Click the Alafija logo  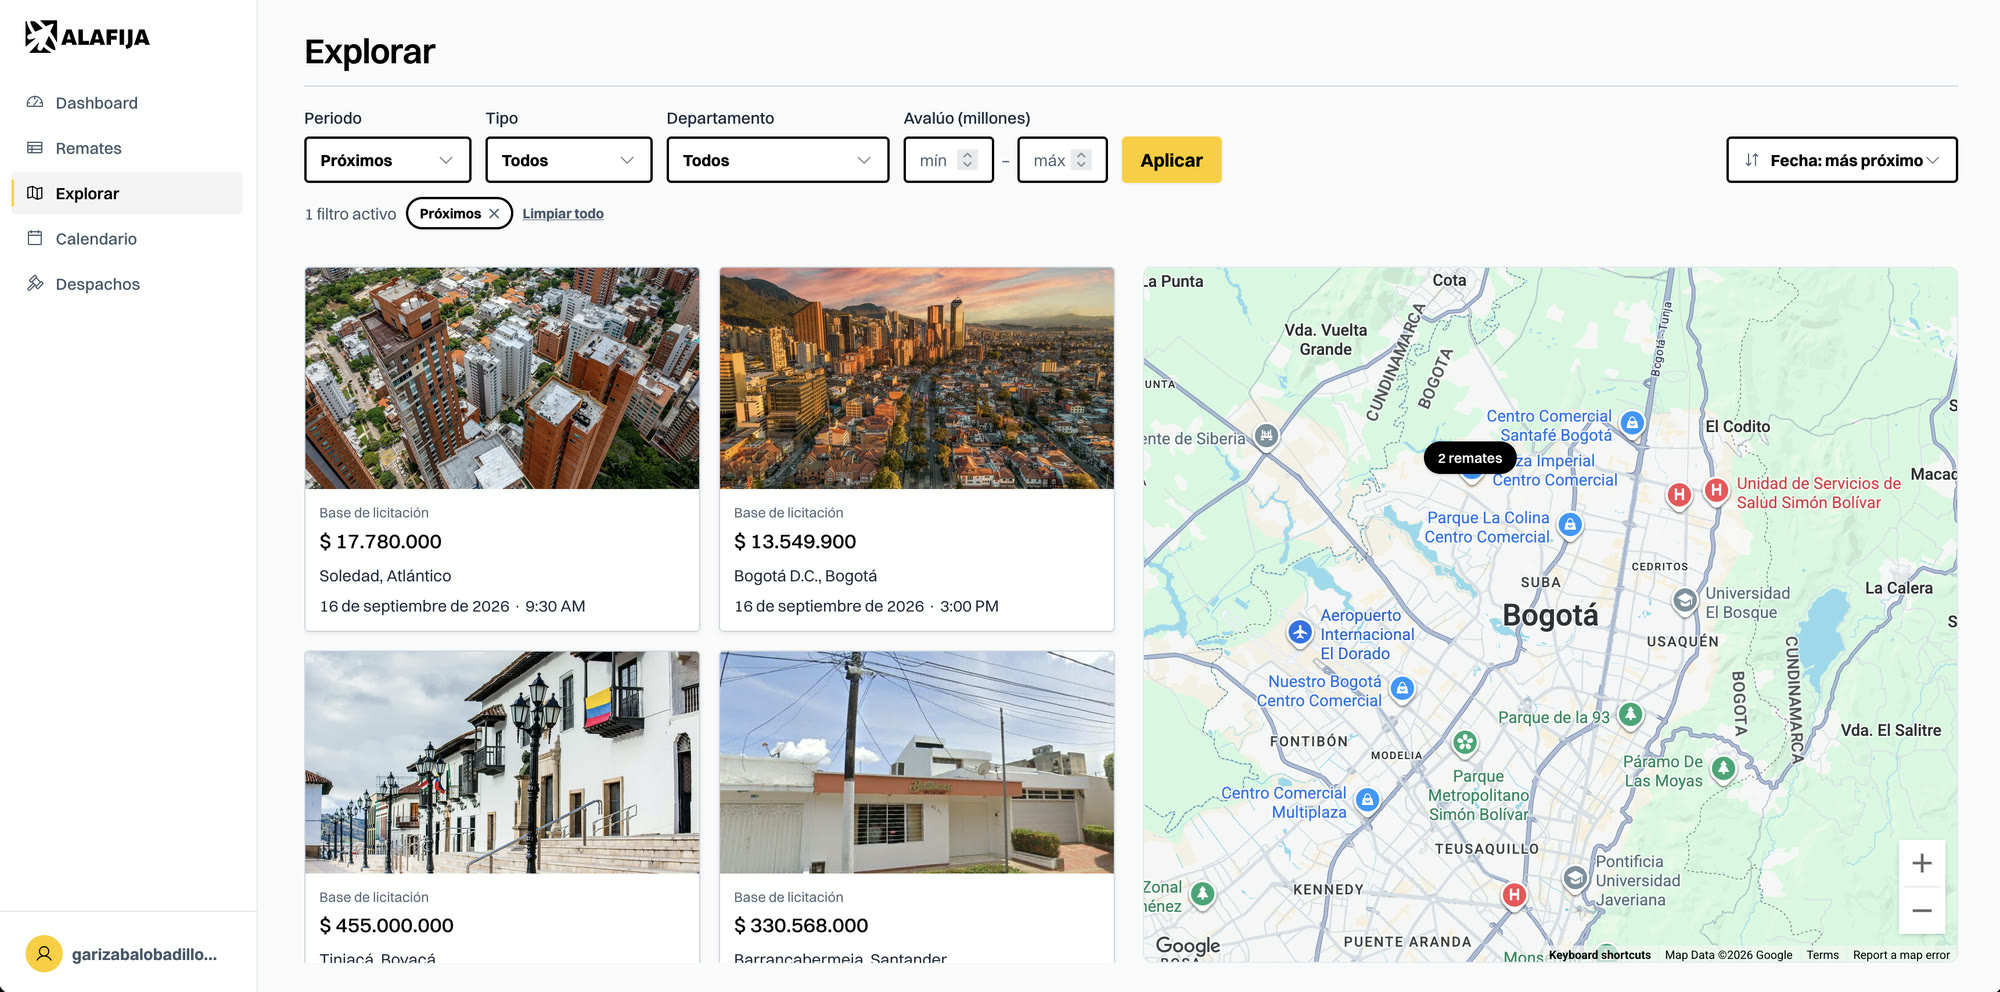coord(87,37)
